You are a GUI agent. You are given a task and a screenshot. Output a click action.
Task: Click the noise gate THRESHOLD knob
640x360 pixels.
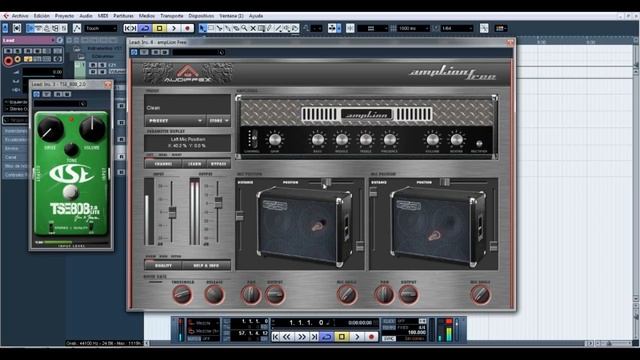point(182,295)
